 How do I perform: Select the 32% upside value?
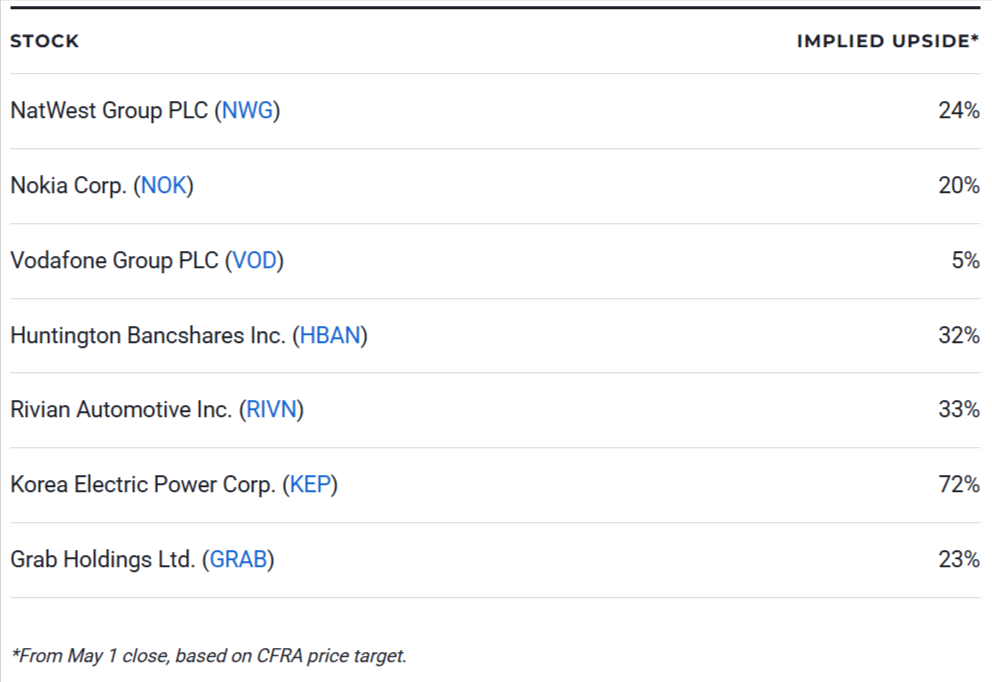click(x=959, y=335)
